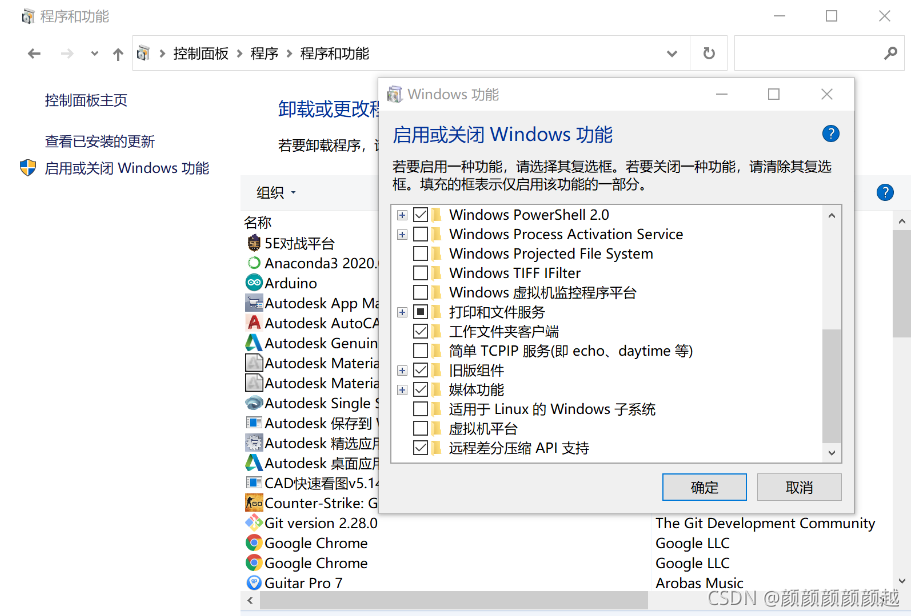Click the 程序和功能 breadcrumb

coord(334,54)
